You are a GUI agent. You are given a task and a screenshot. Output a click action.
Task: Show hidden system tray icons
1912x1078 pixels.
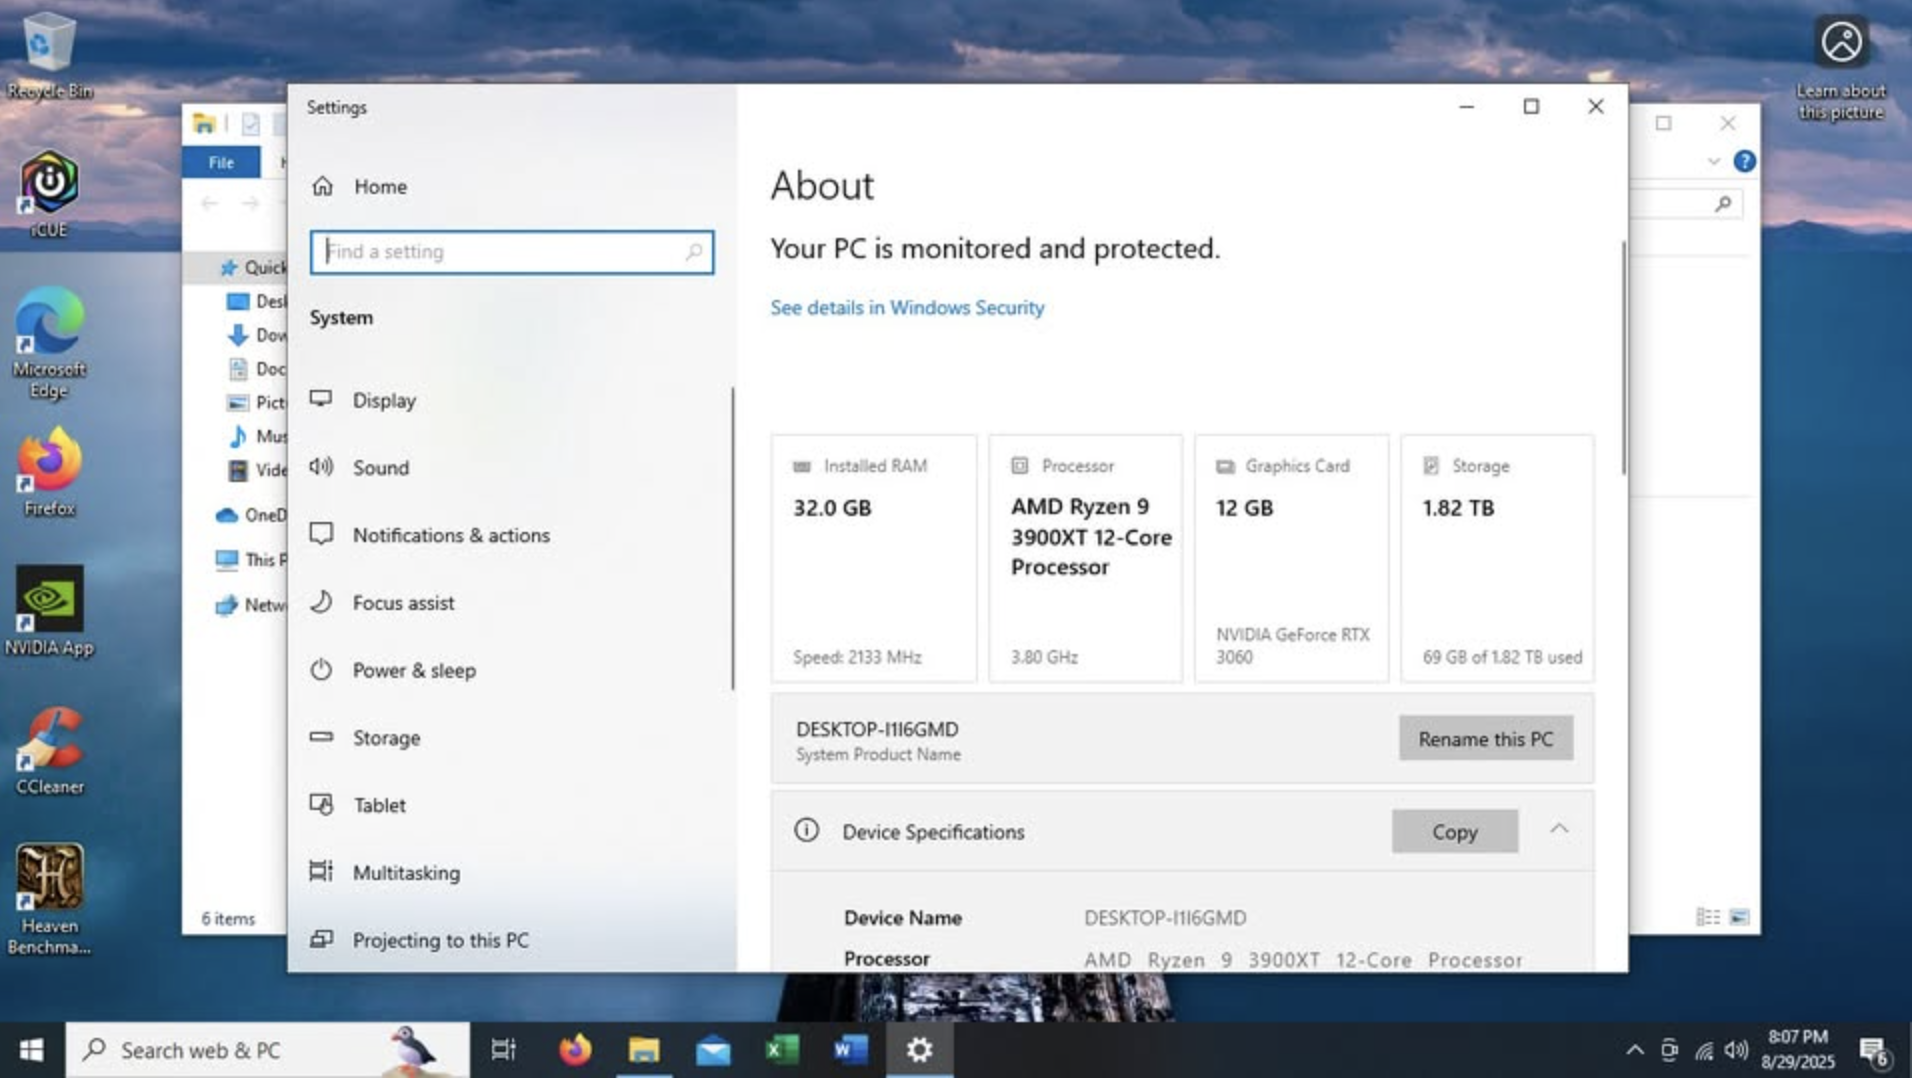(x=1634, y=1050)
